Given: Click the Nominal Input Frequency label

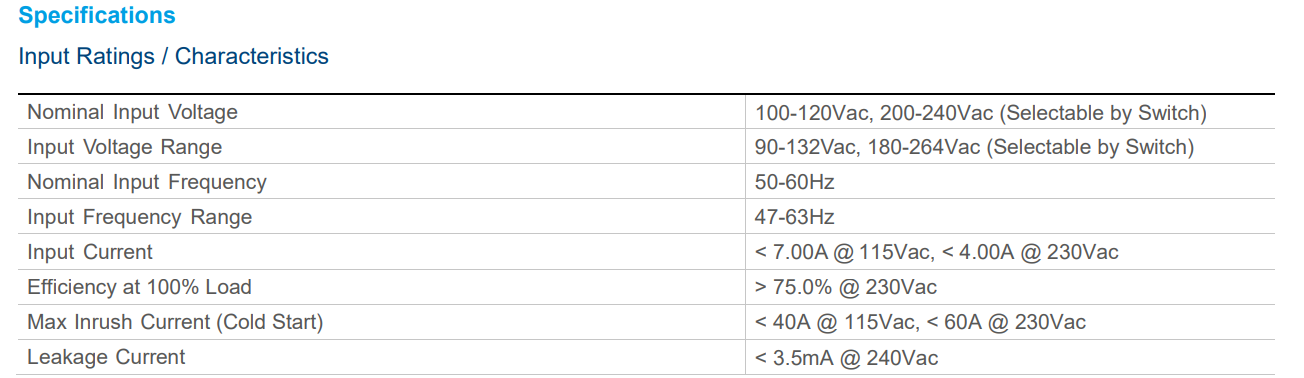Looking at the screenshot, I should click(x=147, y=182).
